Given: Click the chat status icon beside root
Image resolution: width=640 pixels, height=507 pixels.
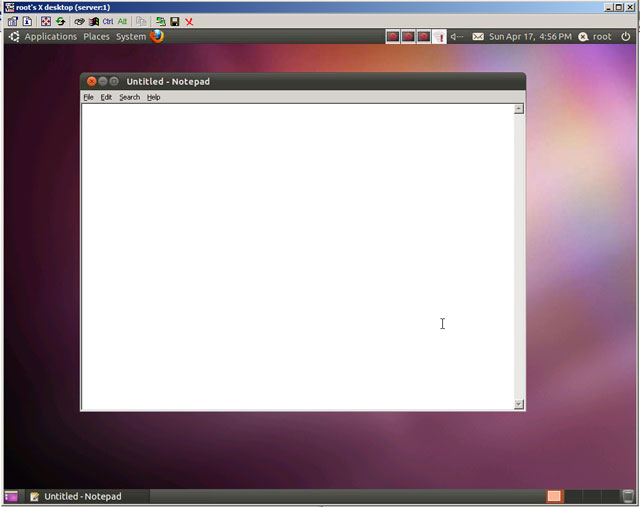Looking at the screenshot, I should coord(583,37).
